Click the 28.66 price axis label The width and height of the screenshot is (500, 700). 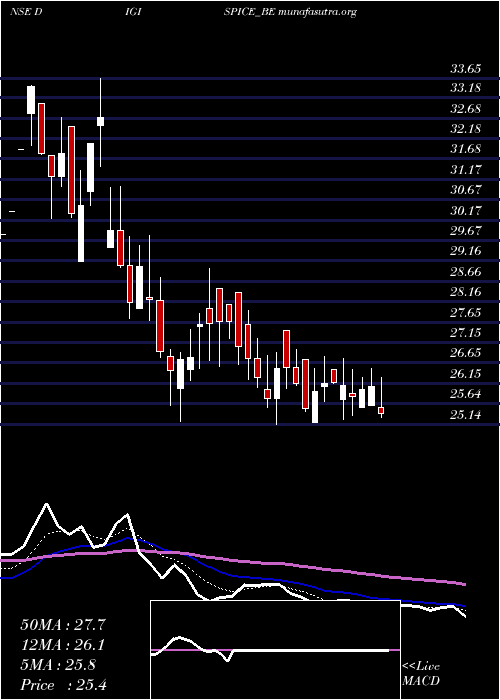coord(465,271)
